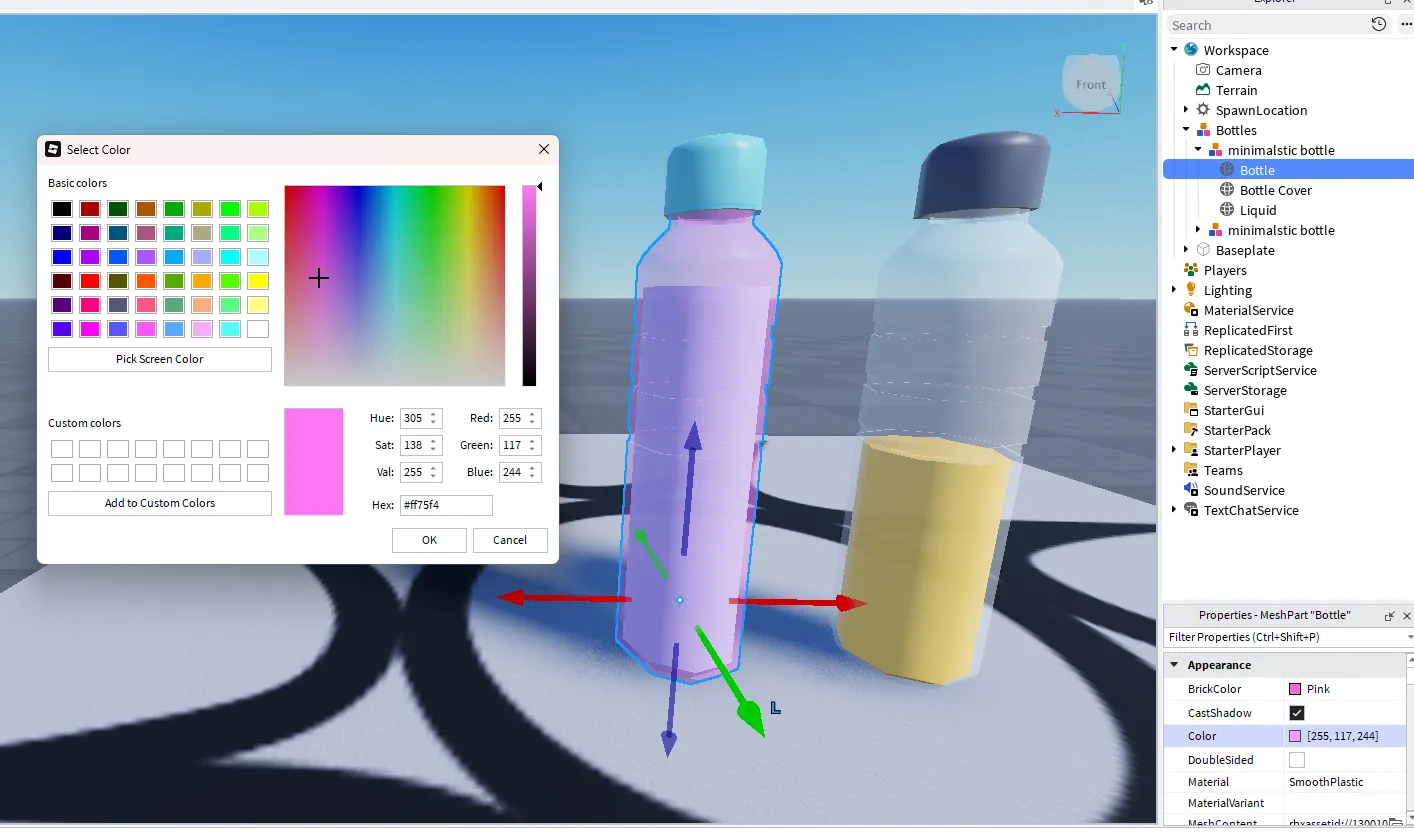Collapse the Bottles folder in Explorer
Viewport: 1414px width, 833px height.
tap(1186, 130)
